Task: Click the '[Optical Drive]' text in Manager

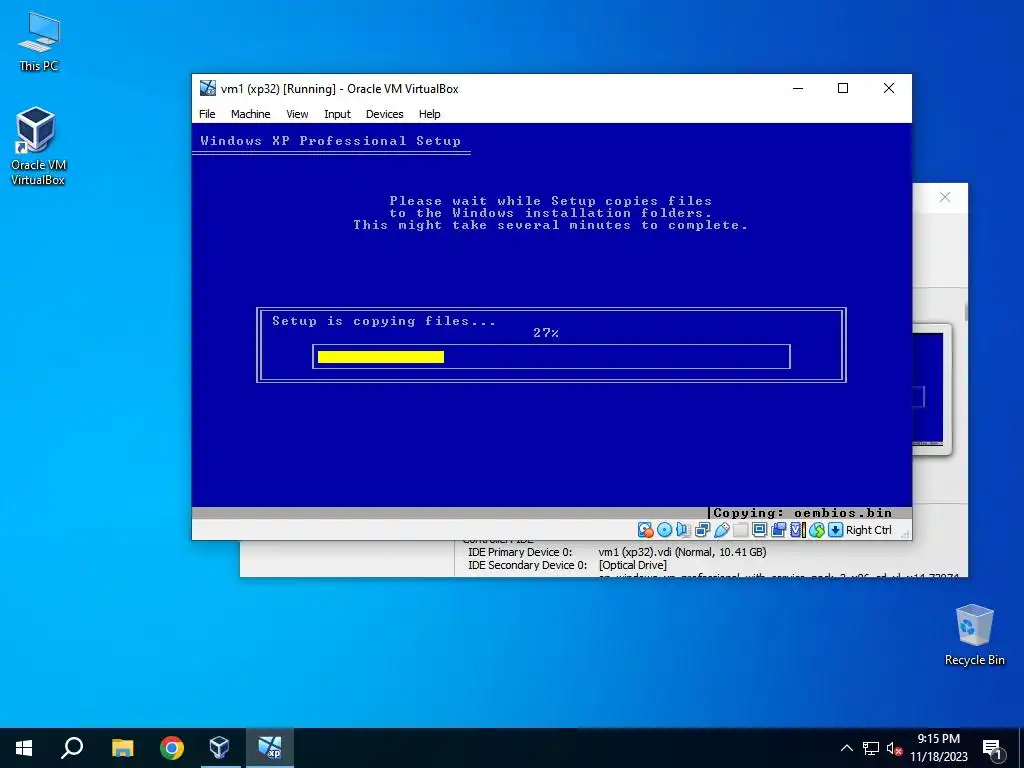Action: point(632,565)
